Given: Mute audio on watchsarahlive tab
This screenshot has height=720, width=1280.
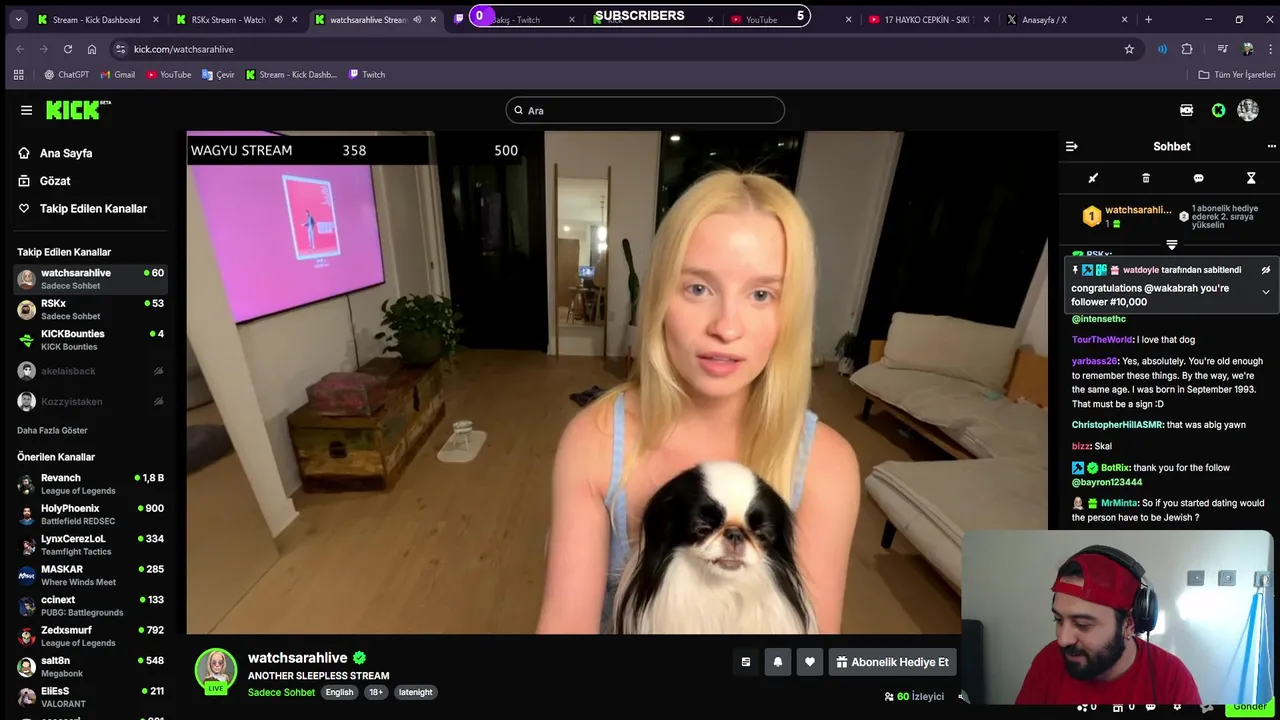Looking at the screenshot, I should 417,19.
